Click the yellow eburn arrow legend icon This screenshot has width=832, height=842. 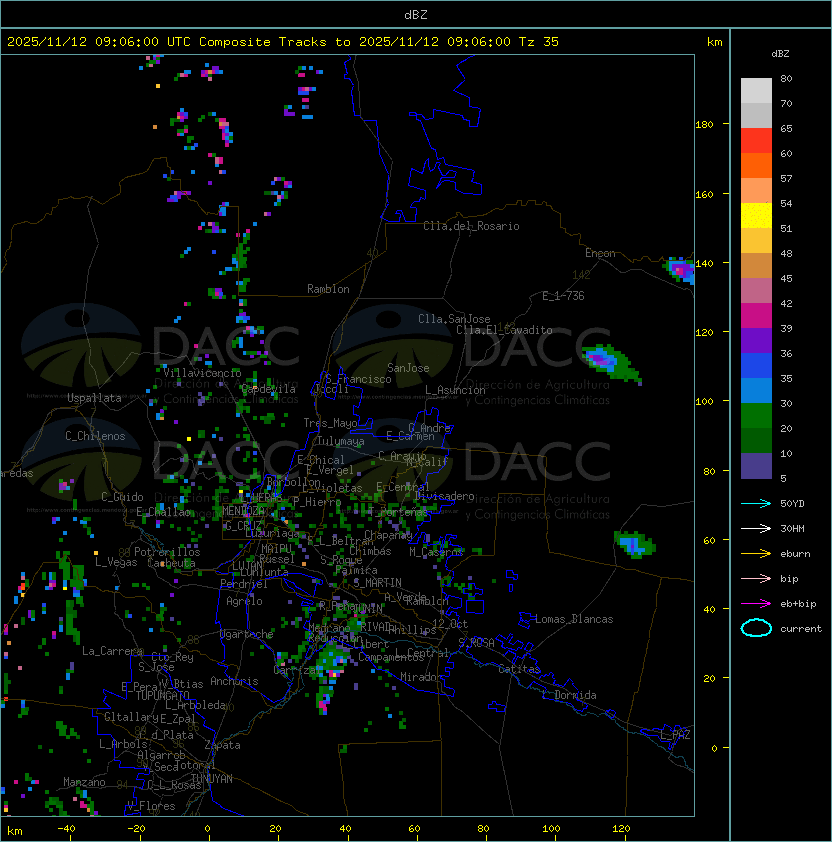pyautogui.click(x=756, y=554)
